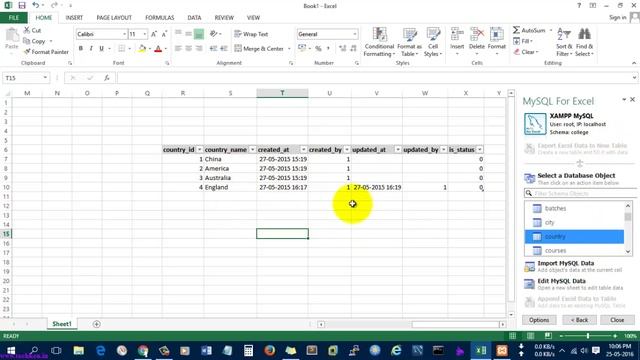This screenshot has height=360, width=640.
Task: Select the cell containing Australia
Action: (x=230, y=178)
